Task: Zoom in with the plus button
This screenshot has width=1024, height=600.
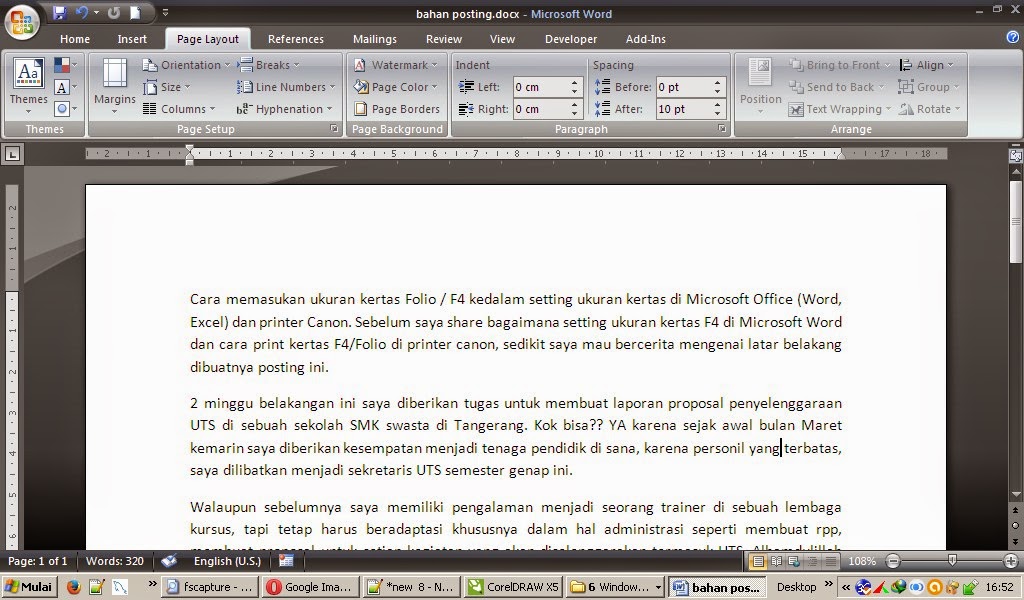Action: pos(1011,561)
